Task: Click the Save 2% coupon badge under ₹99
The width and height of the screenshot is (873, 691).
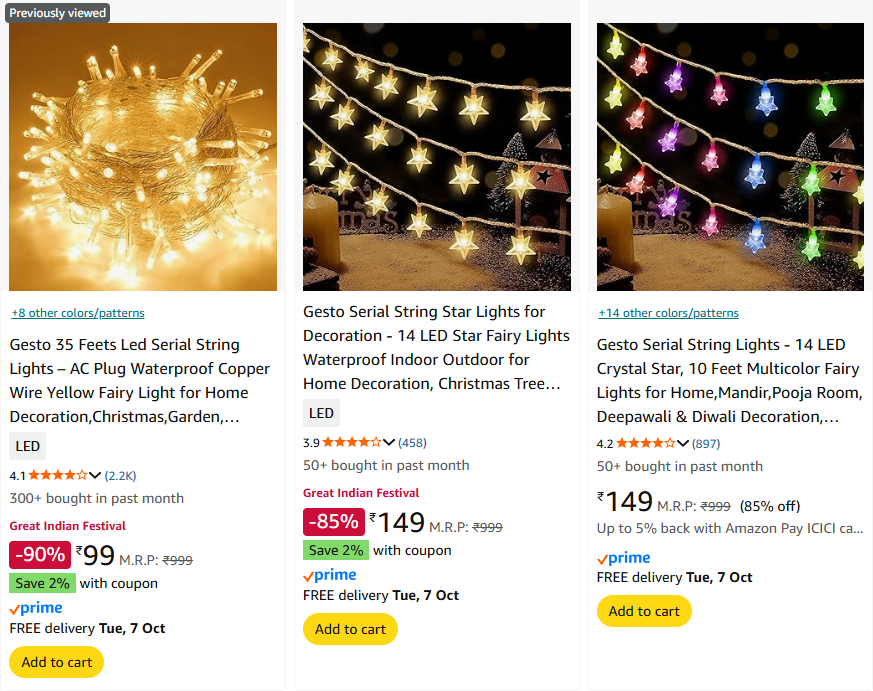Action: pos(42,583)
